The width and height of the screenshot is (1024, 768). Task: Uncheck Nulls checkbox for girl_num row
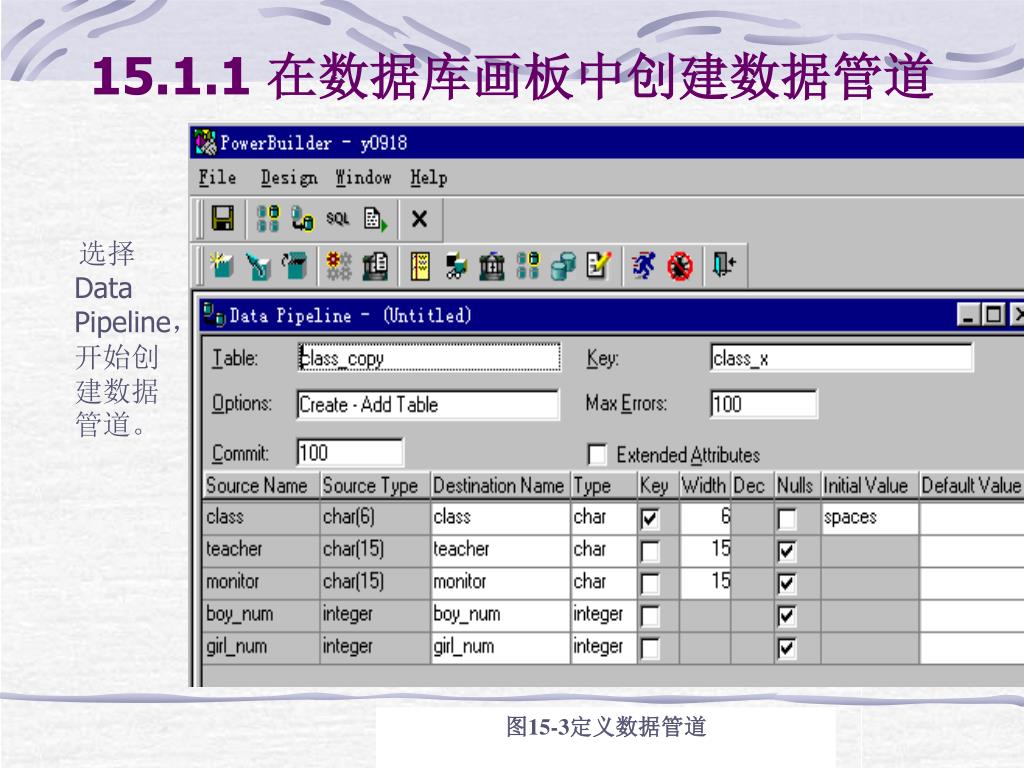click(787, 648)
